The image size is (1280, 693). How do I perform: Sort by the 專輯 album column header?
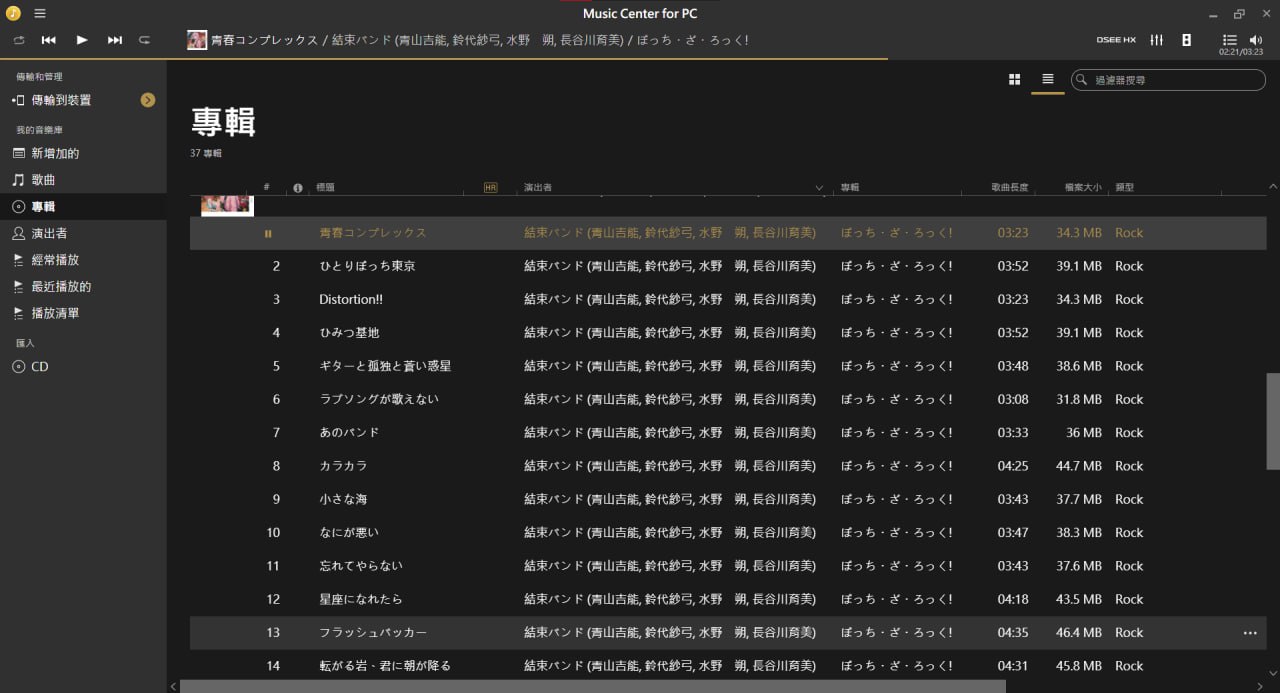click(849, 187)
